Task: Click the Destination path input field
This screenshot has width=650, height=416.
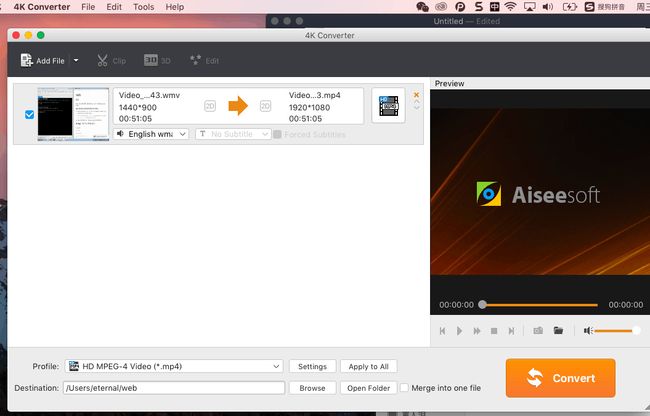Action: 174,388
